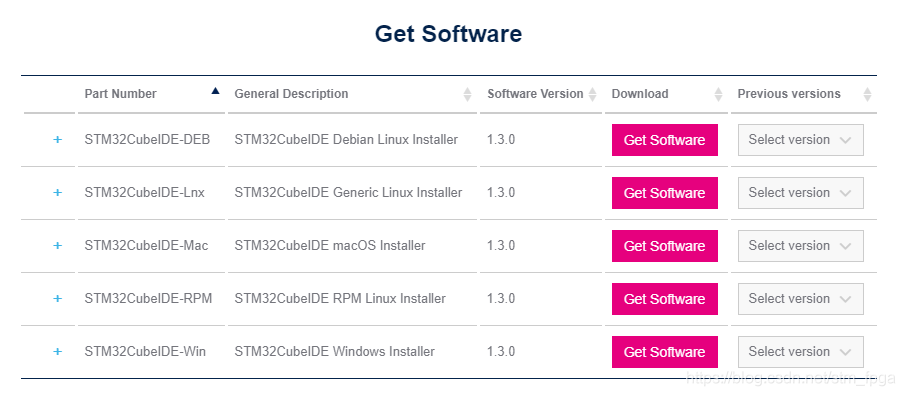Open Select version dropdown for STM32CubeIDE-Mac
Viewport: 905px width, 396px height.
pyautogui.click(x=801, y=246)
